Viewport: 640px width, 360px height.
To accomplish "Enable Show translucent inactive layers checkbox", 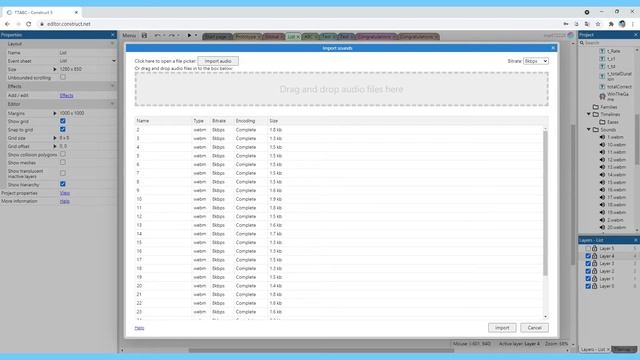I will coord(63,173).
